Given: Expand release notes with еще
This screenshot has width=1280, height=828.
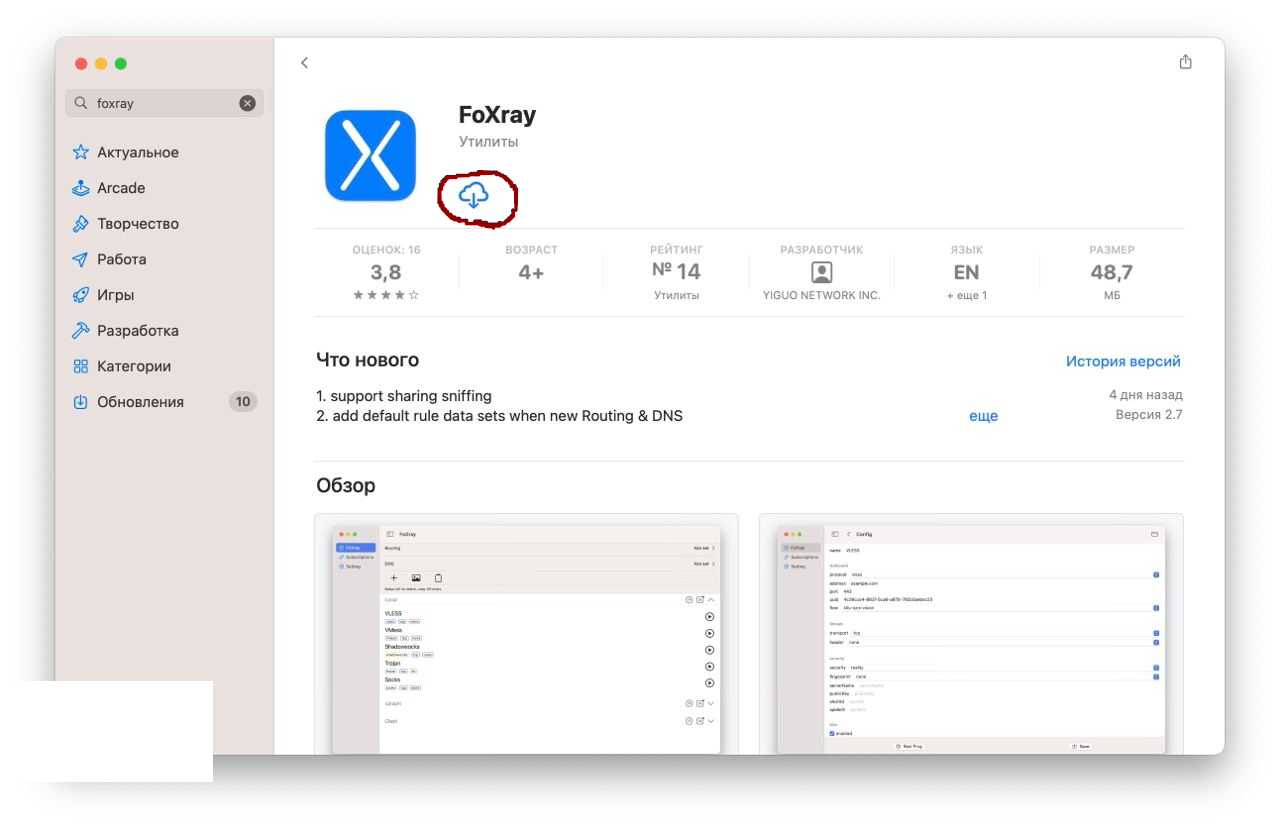Looking at the screenshot, I should pyautogui.click(x=983, y=416).
